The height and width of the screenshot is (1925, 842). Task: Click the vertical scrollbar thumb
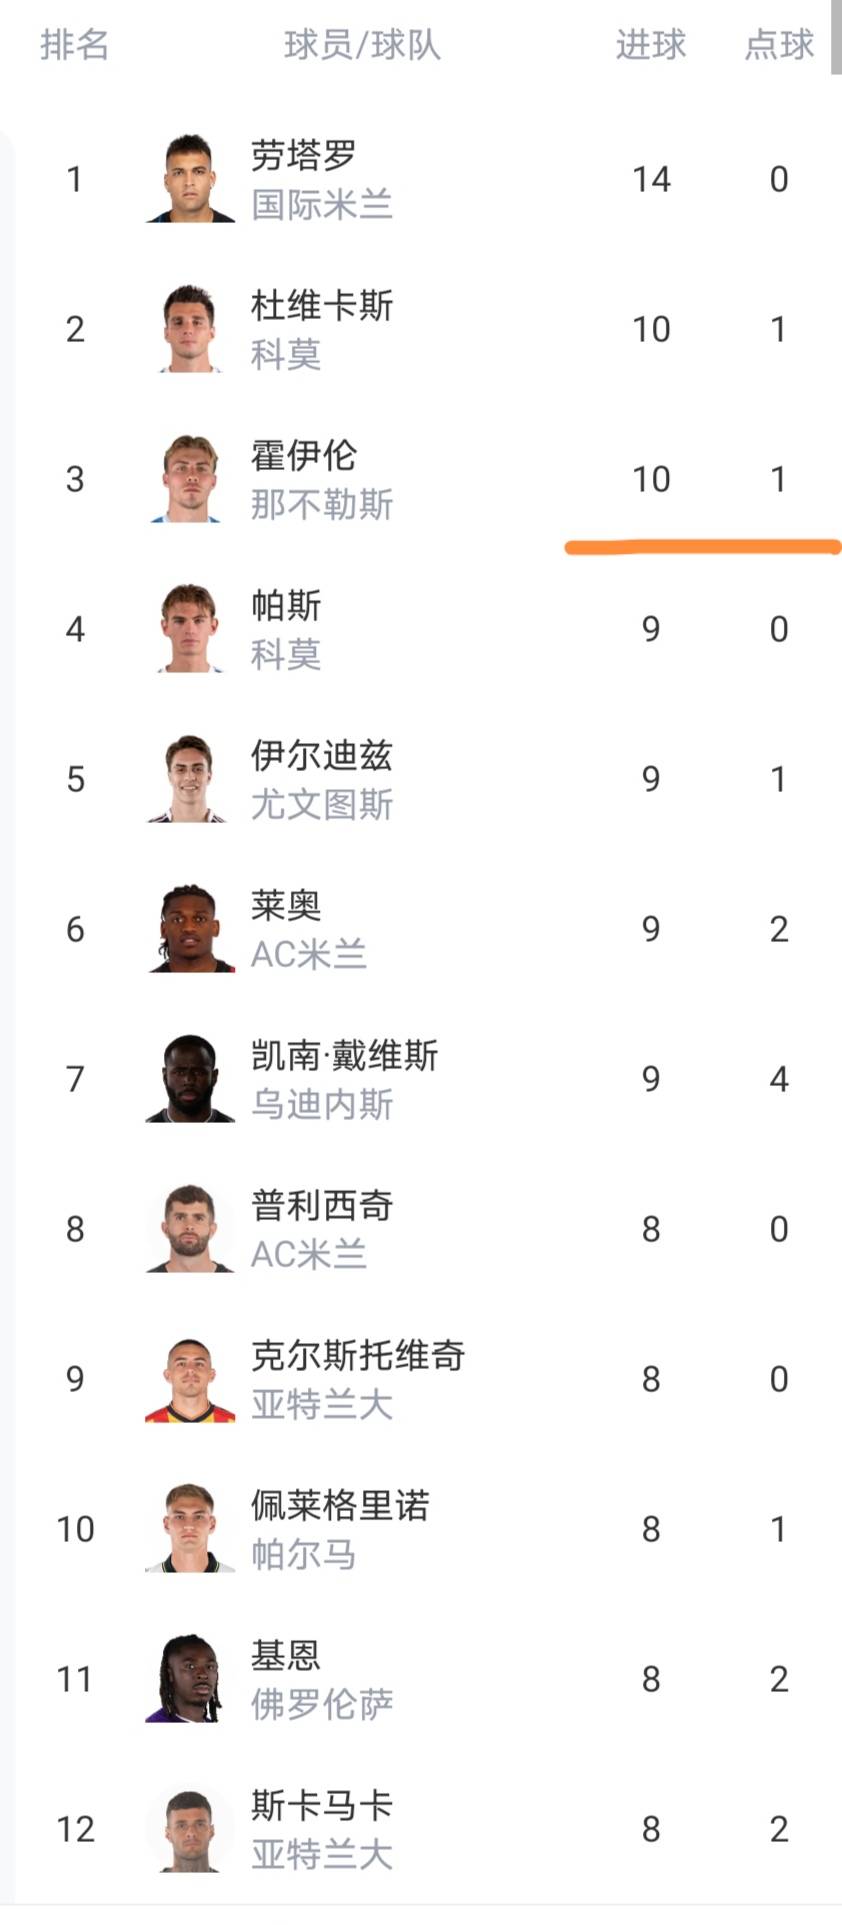coord(836,37)
